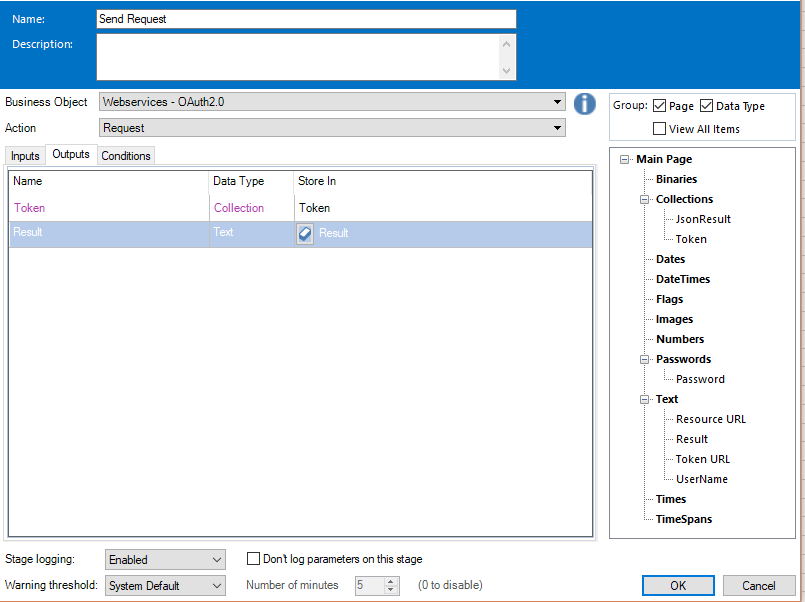The height and width of the screenshot is (602, 805).
Task: Click the data item icon beside Result
Action: [305, 234]
